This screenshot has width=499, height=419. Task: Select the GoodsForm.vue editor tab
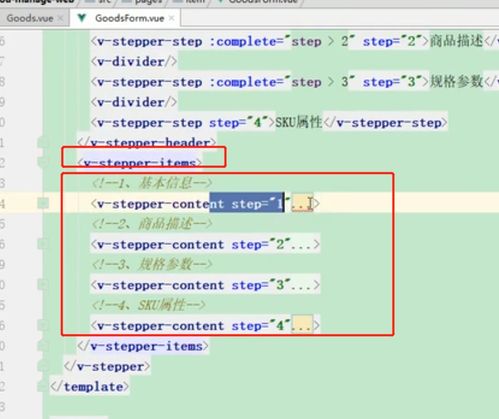[x=129, y=18]
